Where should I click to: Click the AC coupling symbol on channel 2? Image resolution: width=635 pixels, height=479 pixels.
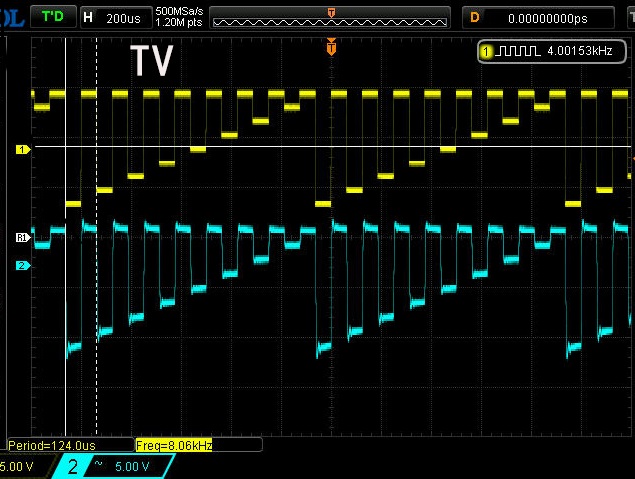click(x=98, y=465)
